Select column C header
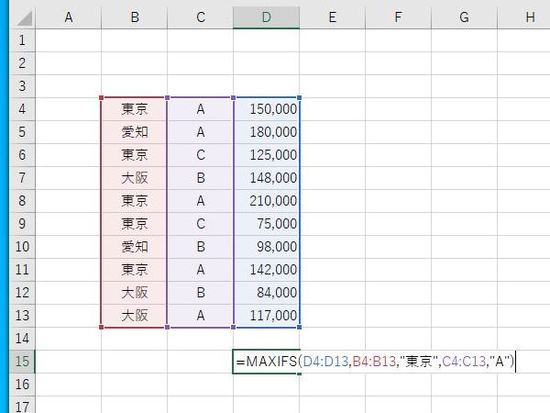This screenshot has width=550, height=413. (x=201, y=17)
